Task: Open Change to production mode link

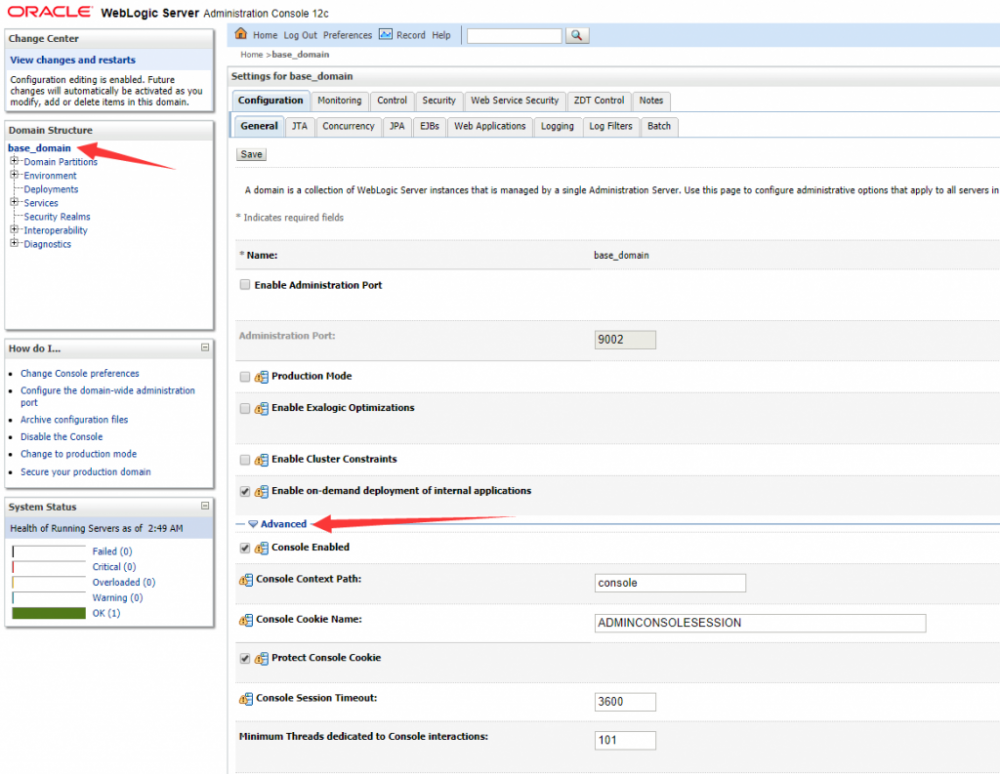Action: pos(78,454)
